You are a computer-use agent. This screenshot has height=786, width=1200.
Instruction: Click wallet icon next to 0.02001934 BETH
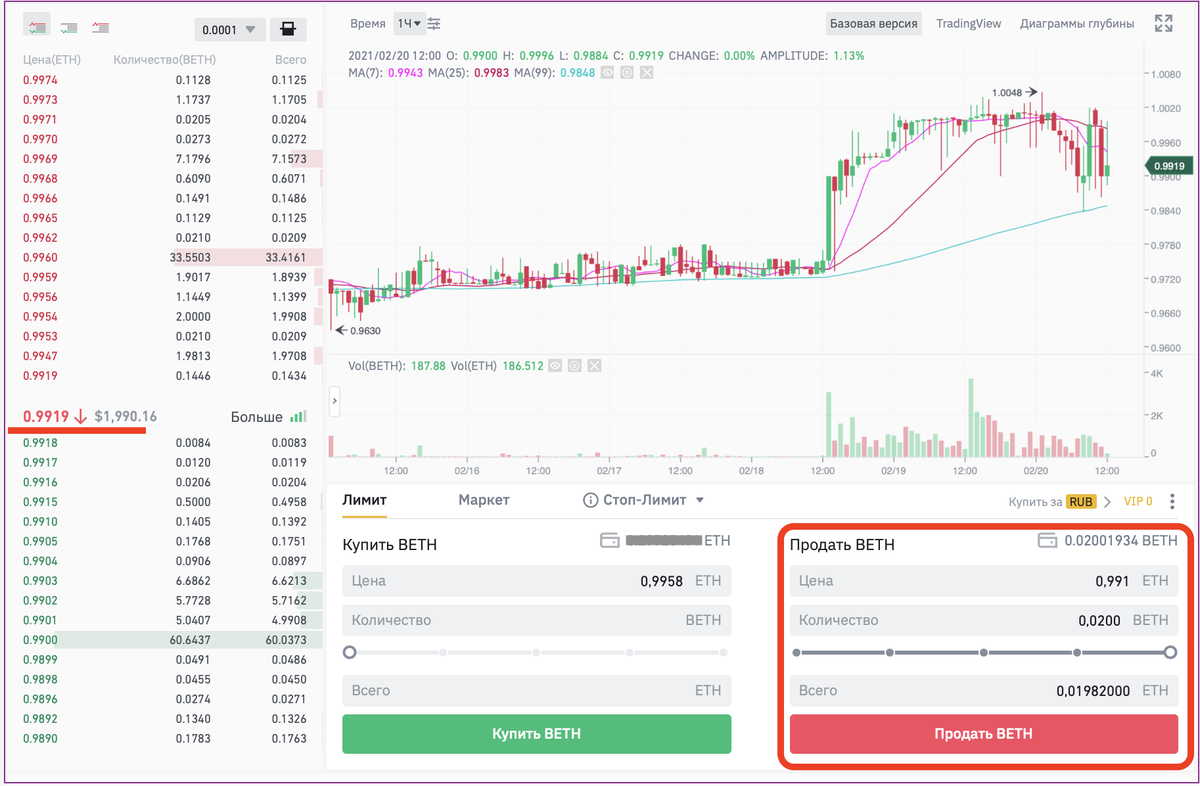click(1047, 541)
